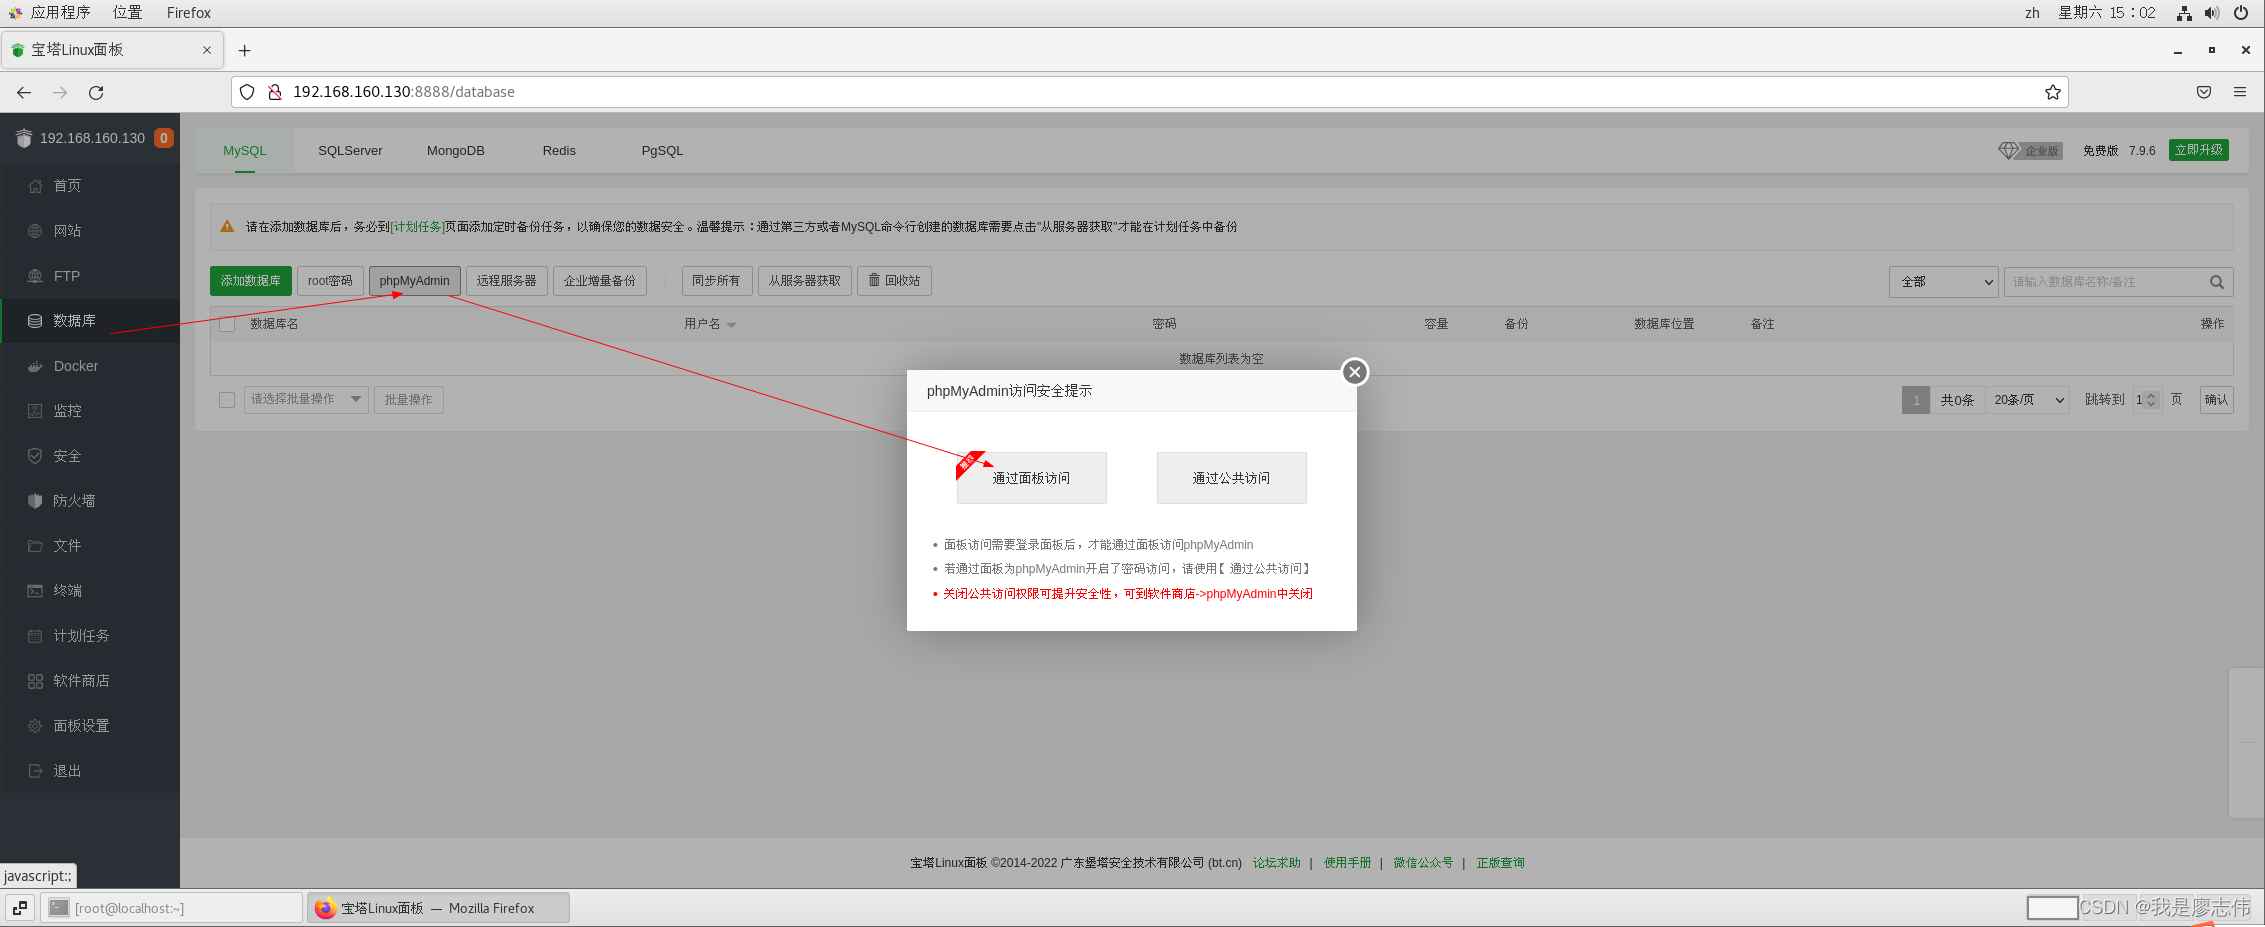
Task: Open the 20条/页 page size dropdown
Action: point(2027,400)
